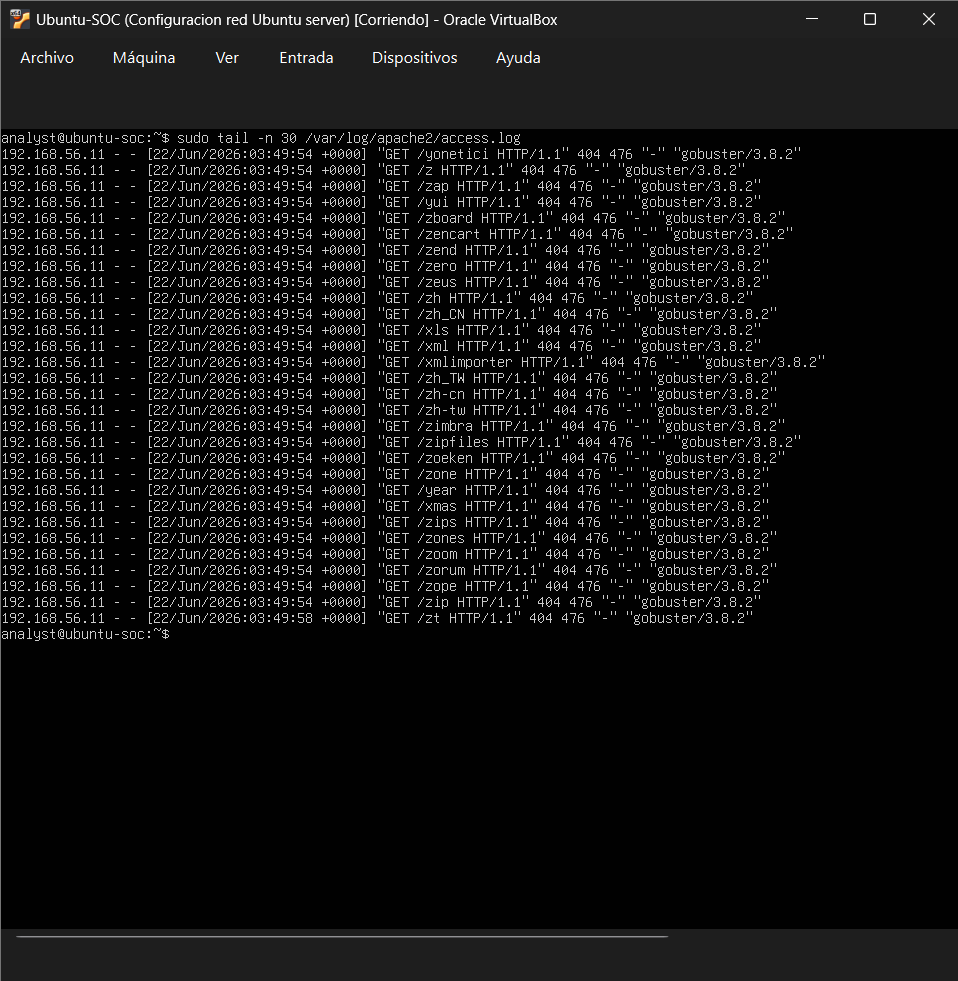The height and width of the screenshot is (981, 958).
Task: Click the log line with GET /zones
Action: coord(389,538)
